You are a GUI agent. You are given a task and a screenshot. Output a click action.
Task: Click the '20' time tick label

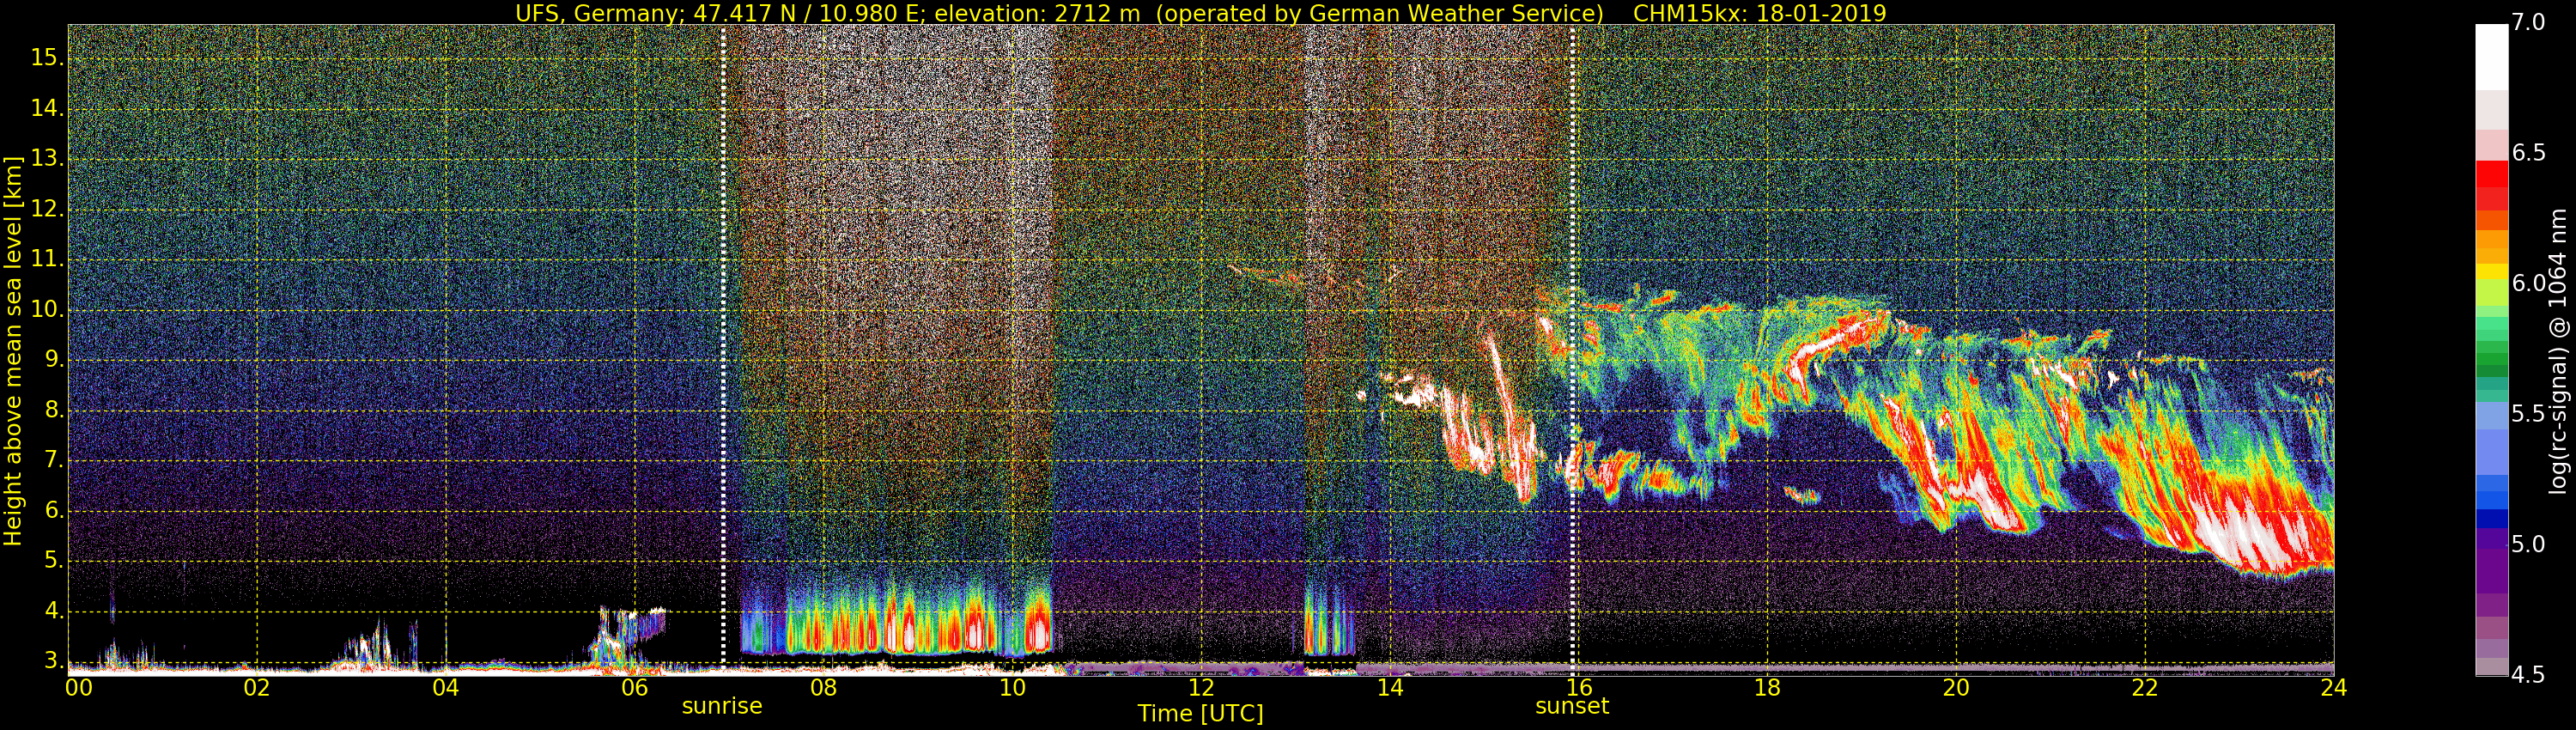point(1956,688)
